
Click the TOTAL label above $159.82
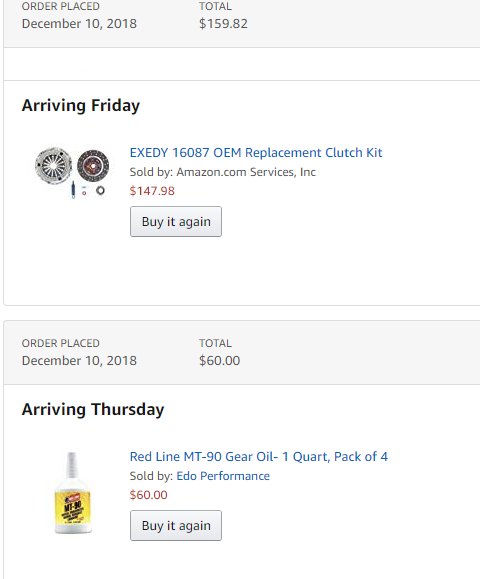[215, 6]
